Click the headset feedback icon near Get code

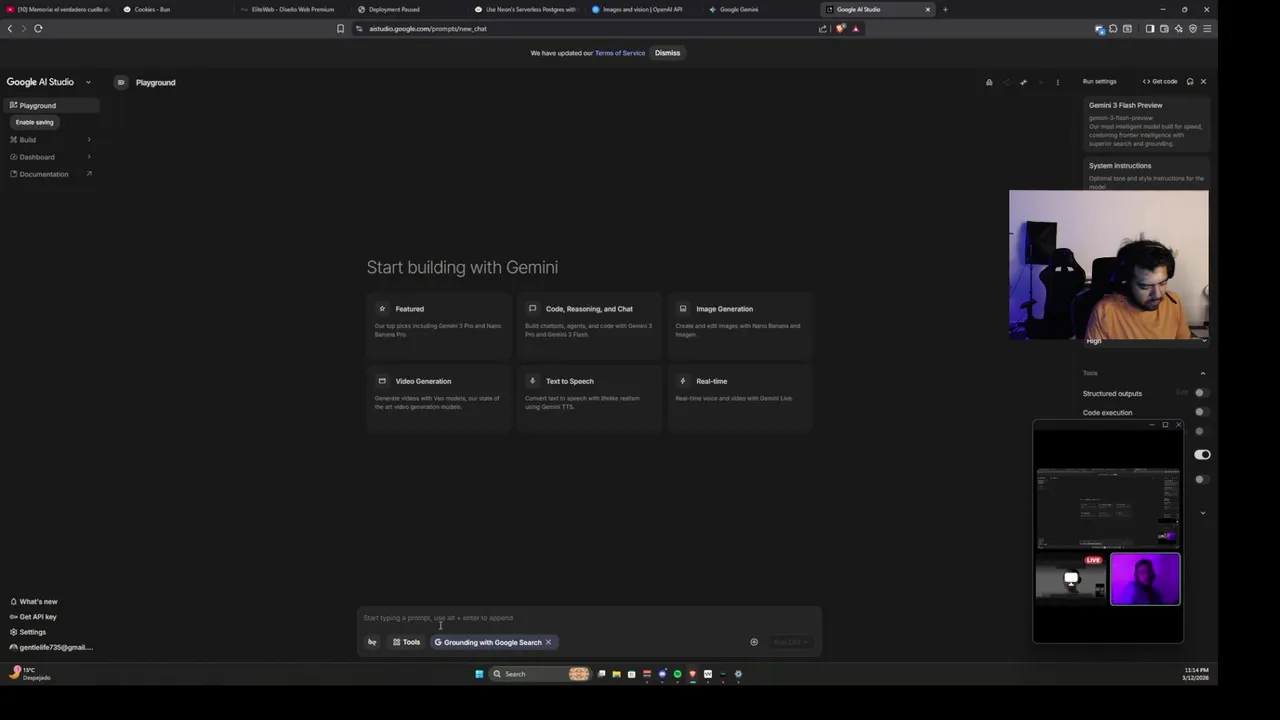click(x=1190, y=81)
